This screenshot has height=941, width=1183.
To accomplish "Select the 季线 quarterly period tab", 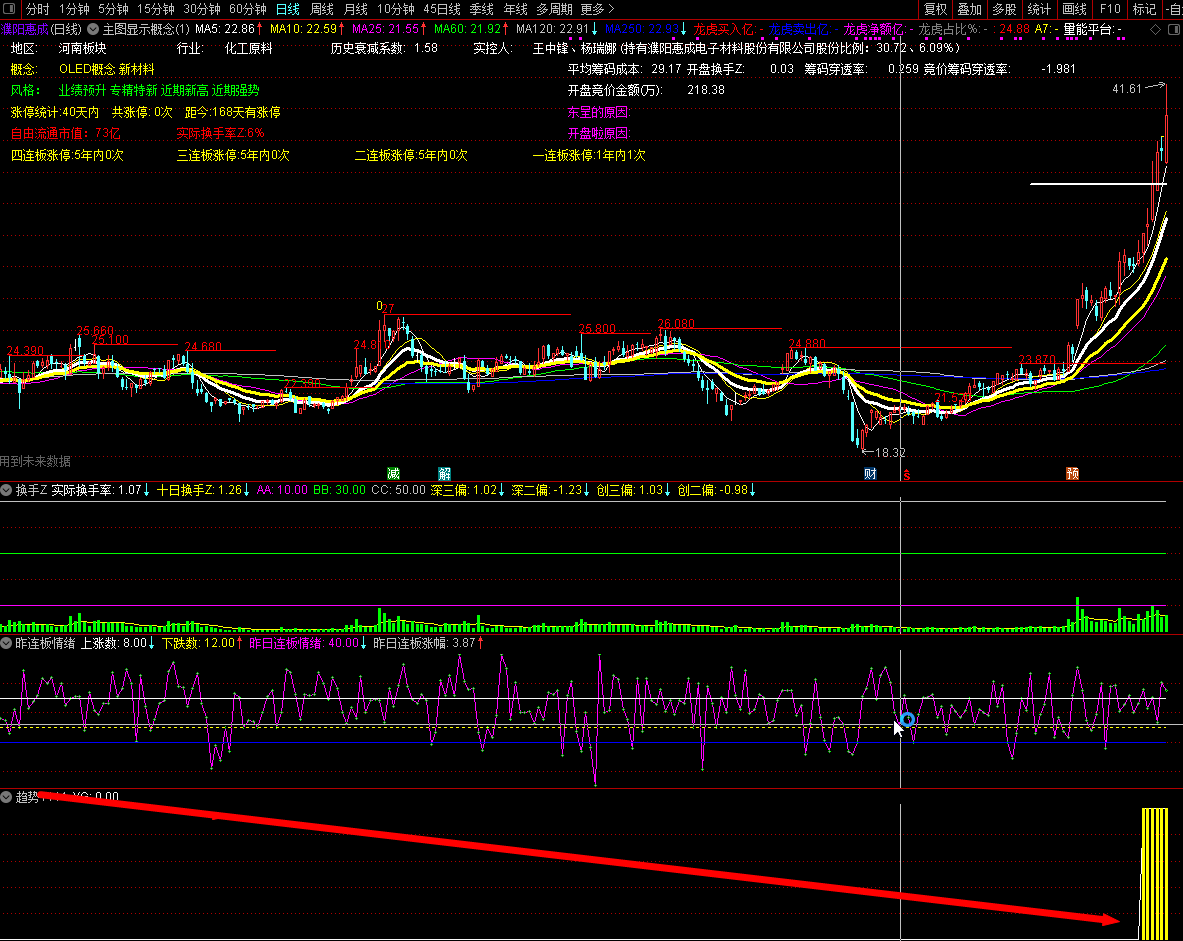I will [481, 9].
